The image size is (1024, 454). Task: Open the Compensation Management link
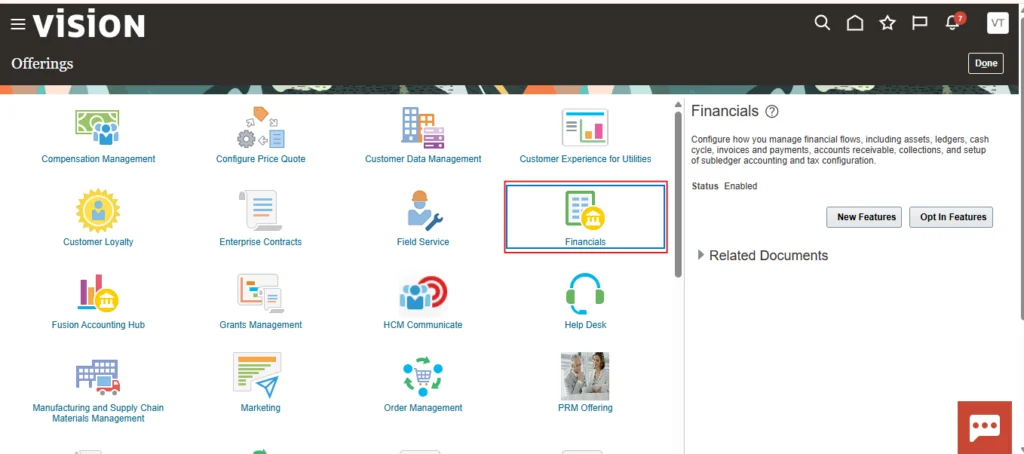(98, 159)
